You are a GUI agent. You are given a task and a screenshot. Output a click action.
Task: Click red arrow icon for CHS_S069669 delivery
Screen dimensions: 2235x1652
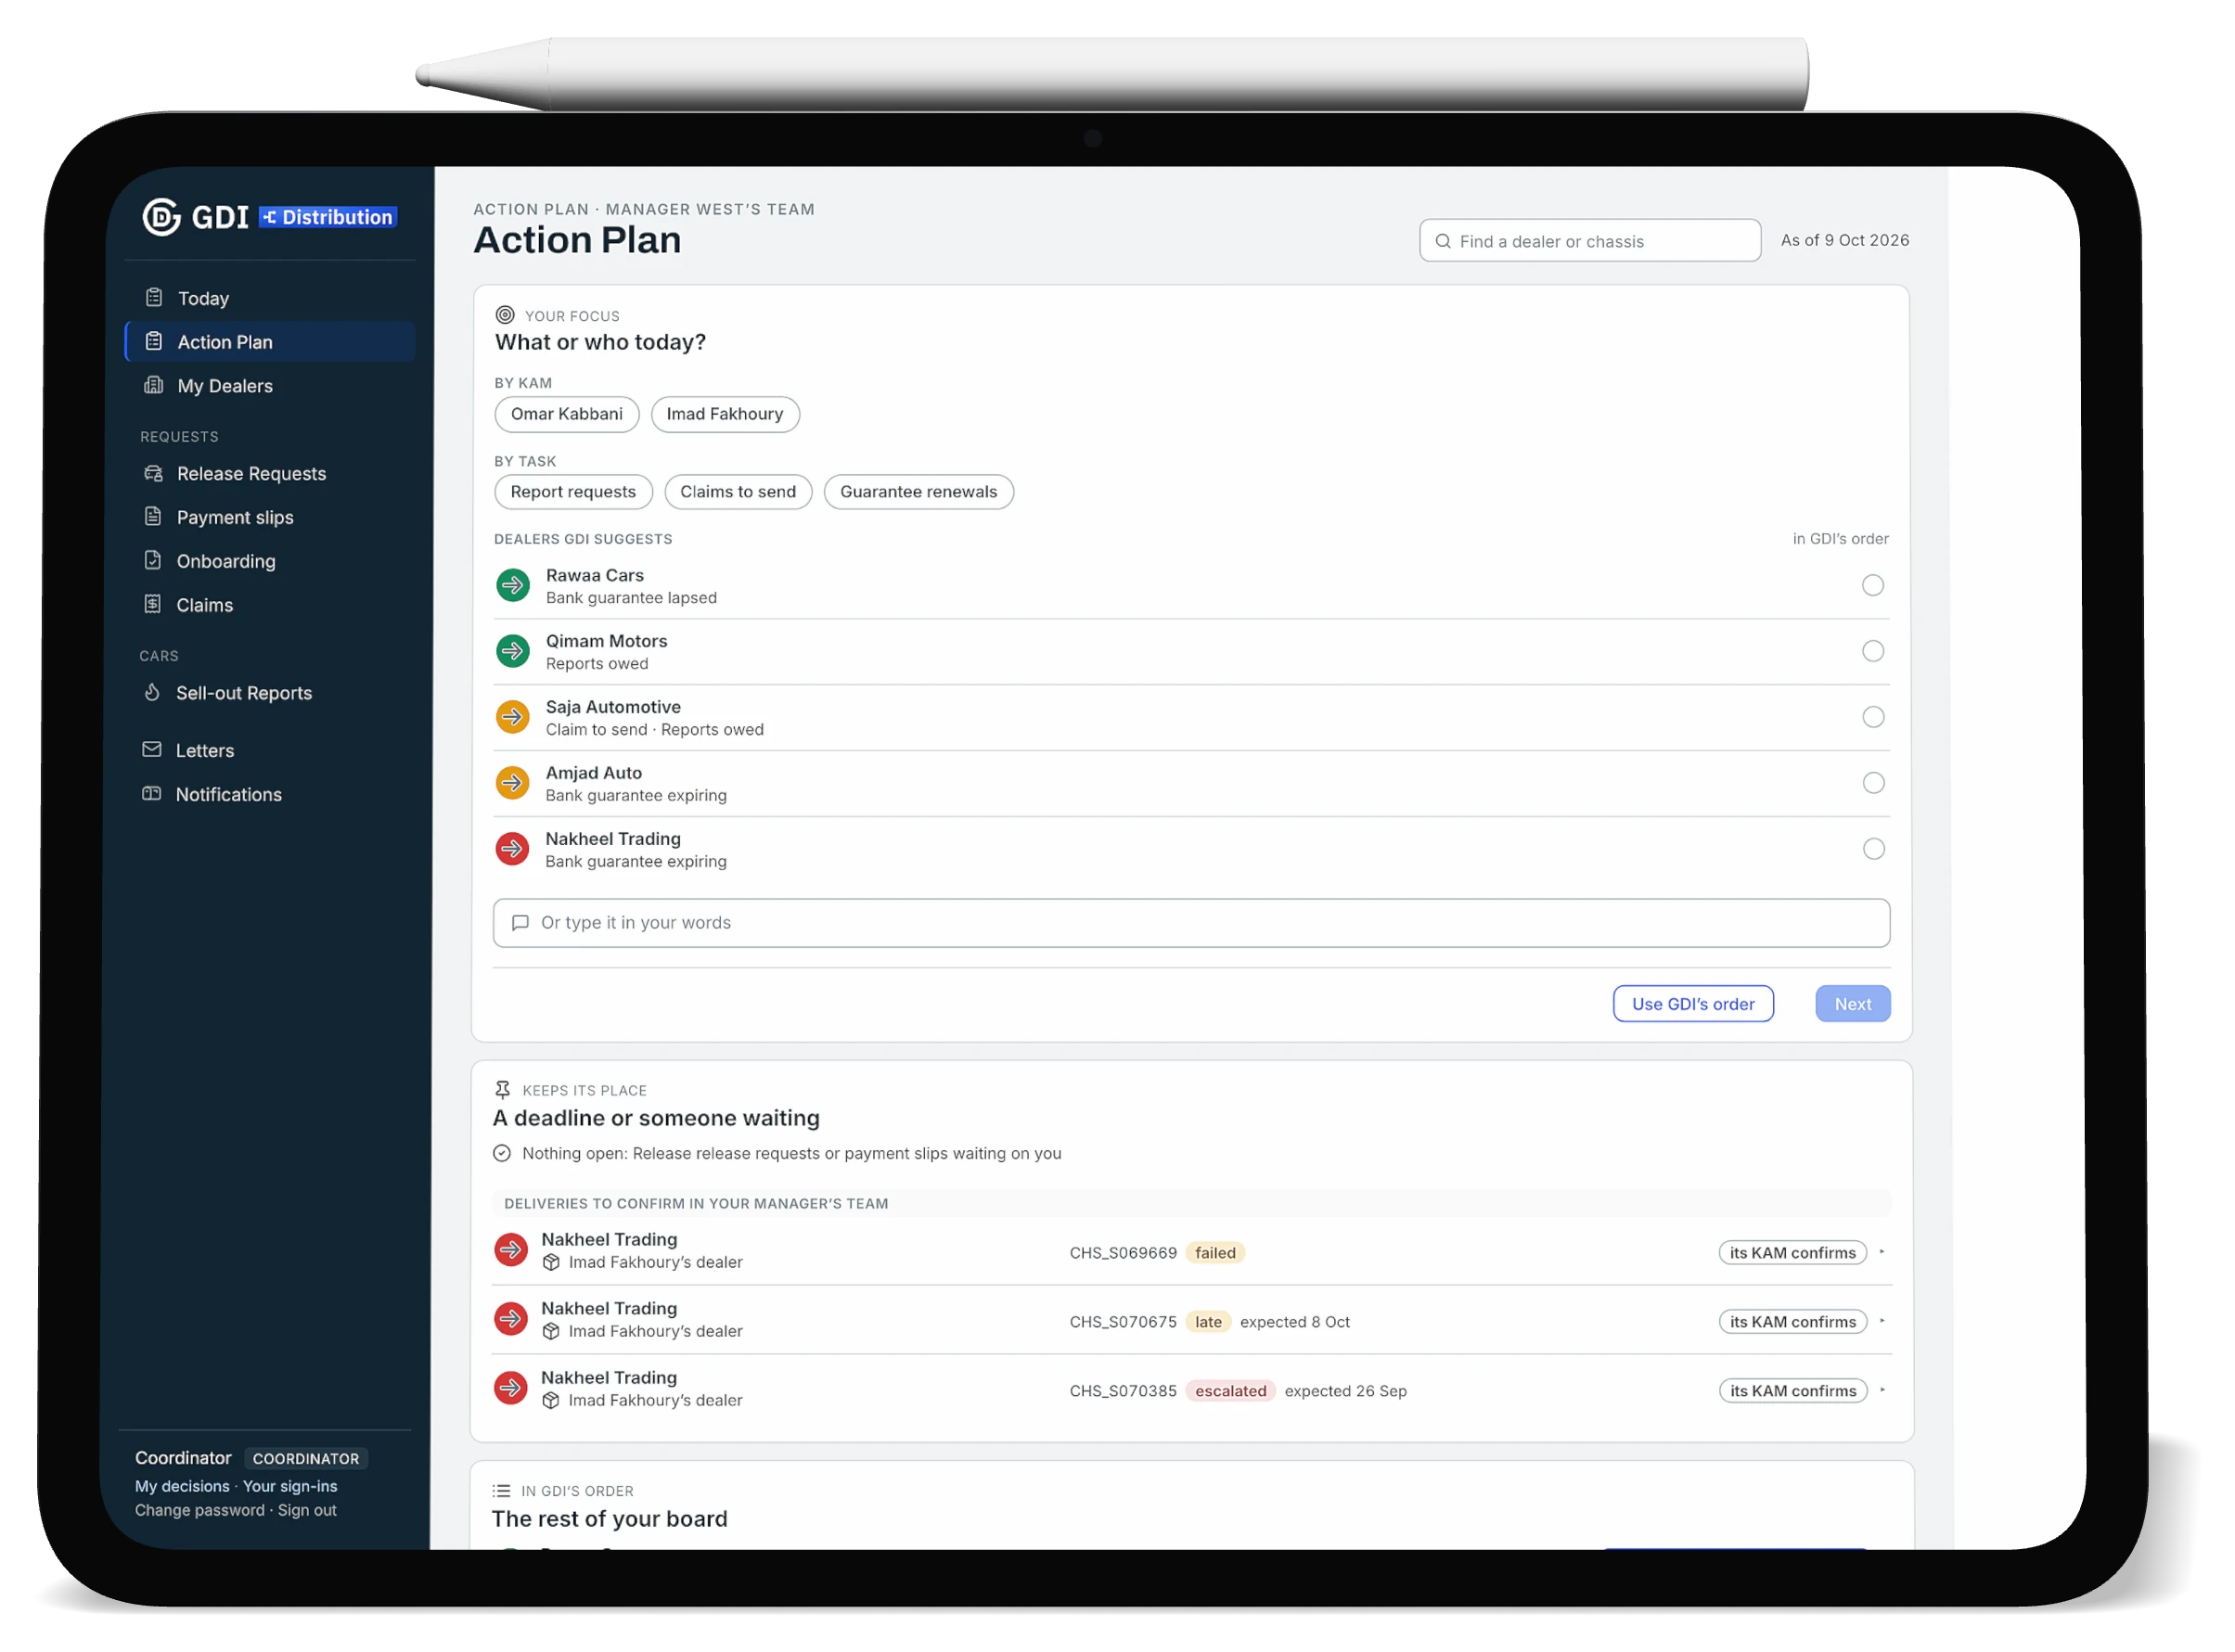(512, 1252)
